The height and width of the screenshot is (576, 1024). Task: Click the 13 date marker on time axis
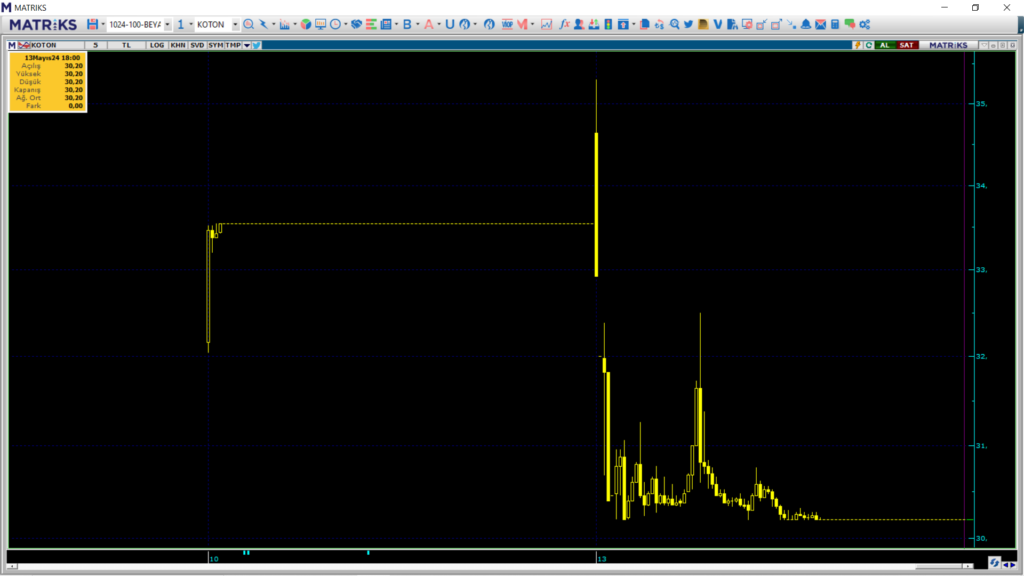click(x=601, y=559)
